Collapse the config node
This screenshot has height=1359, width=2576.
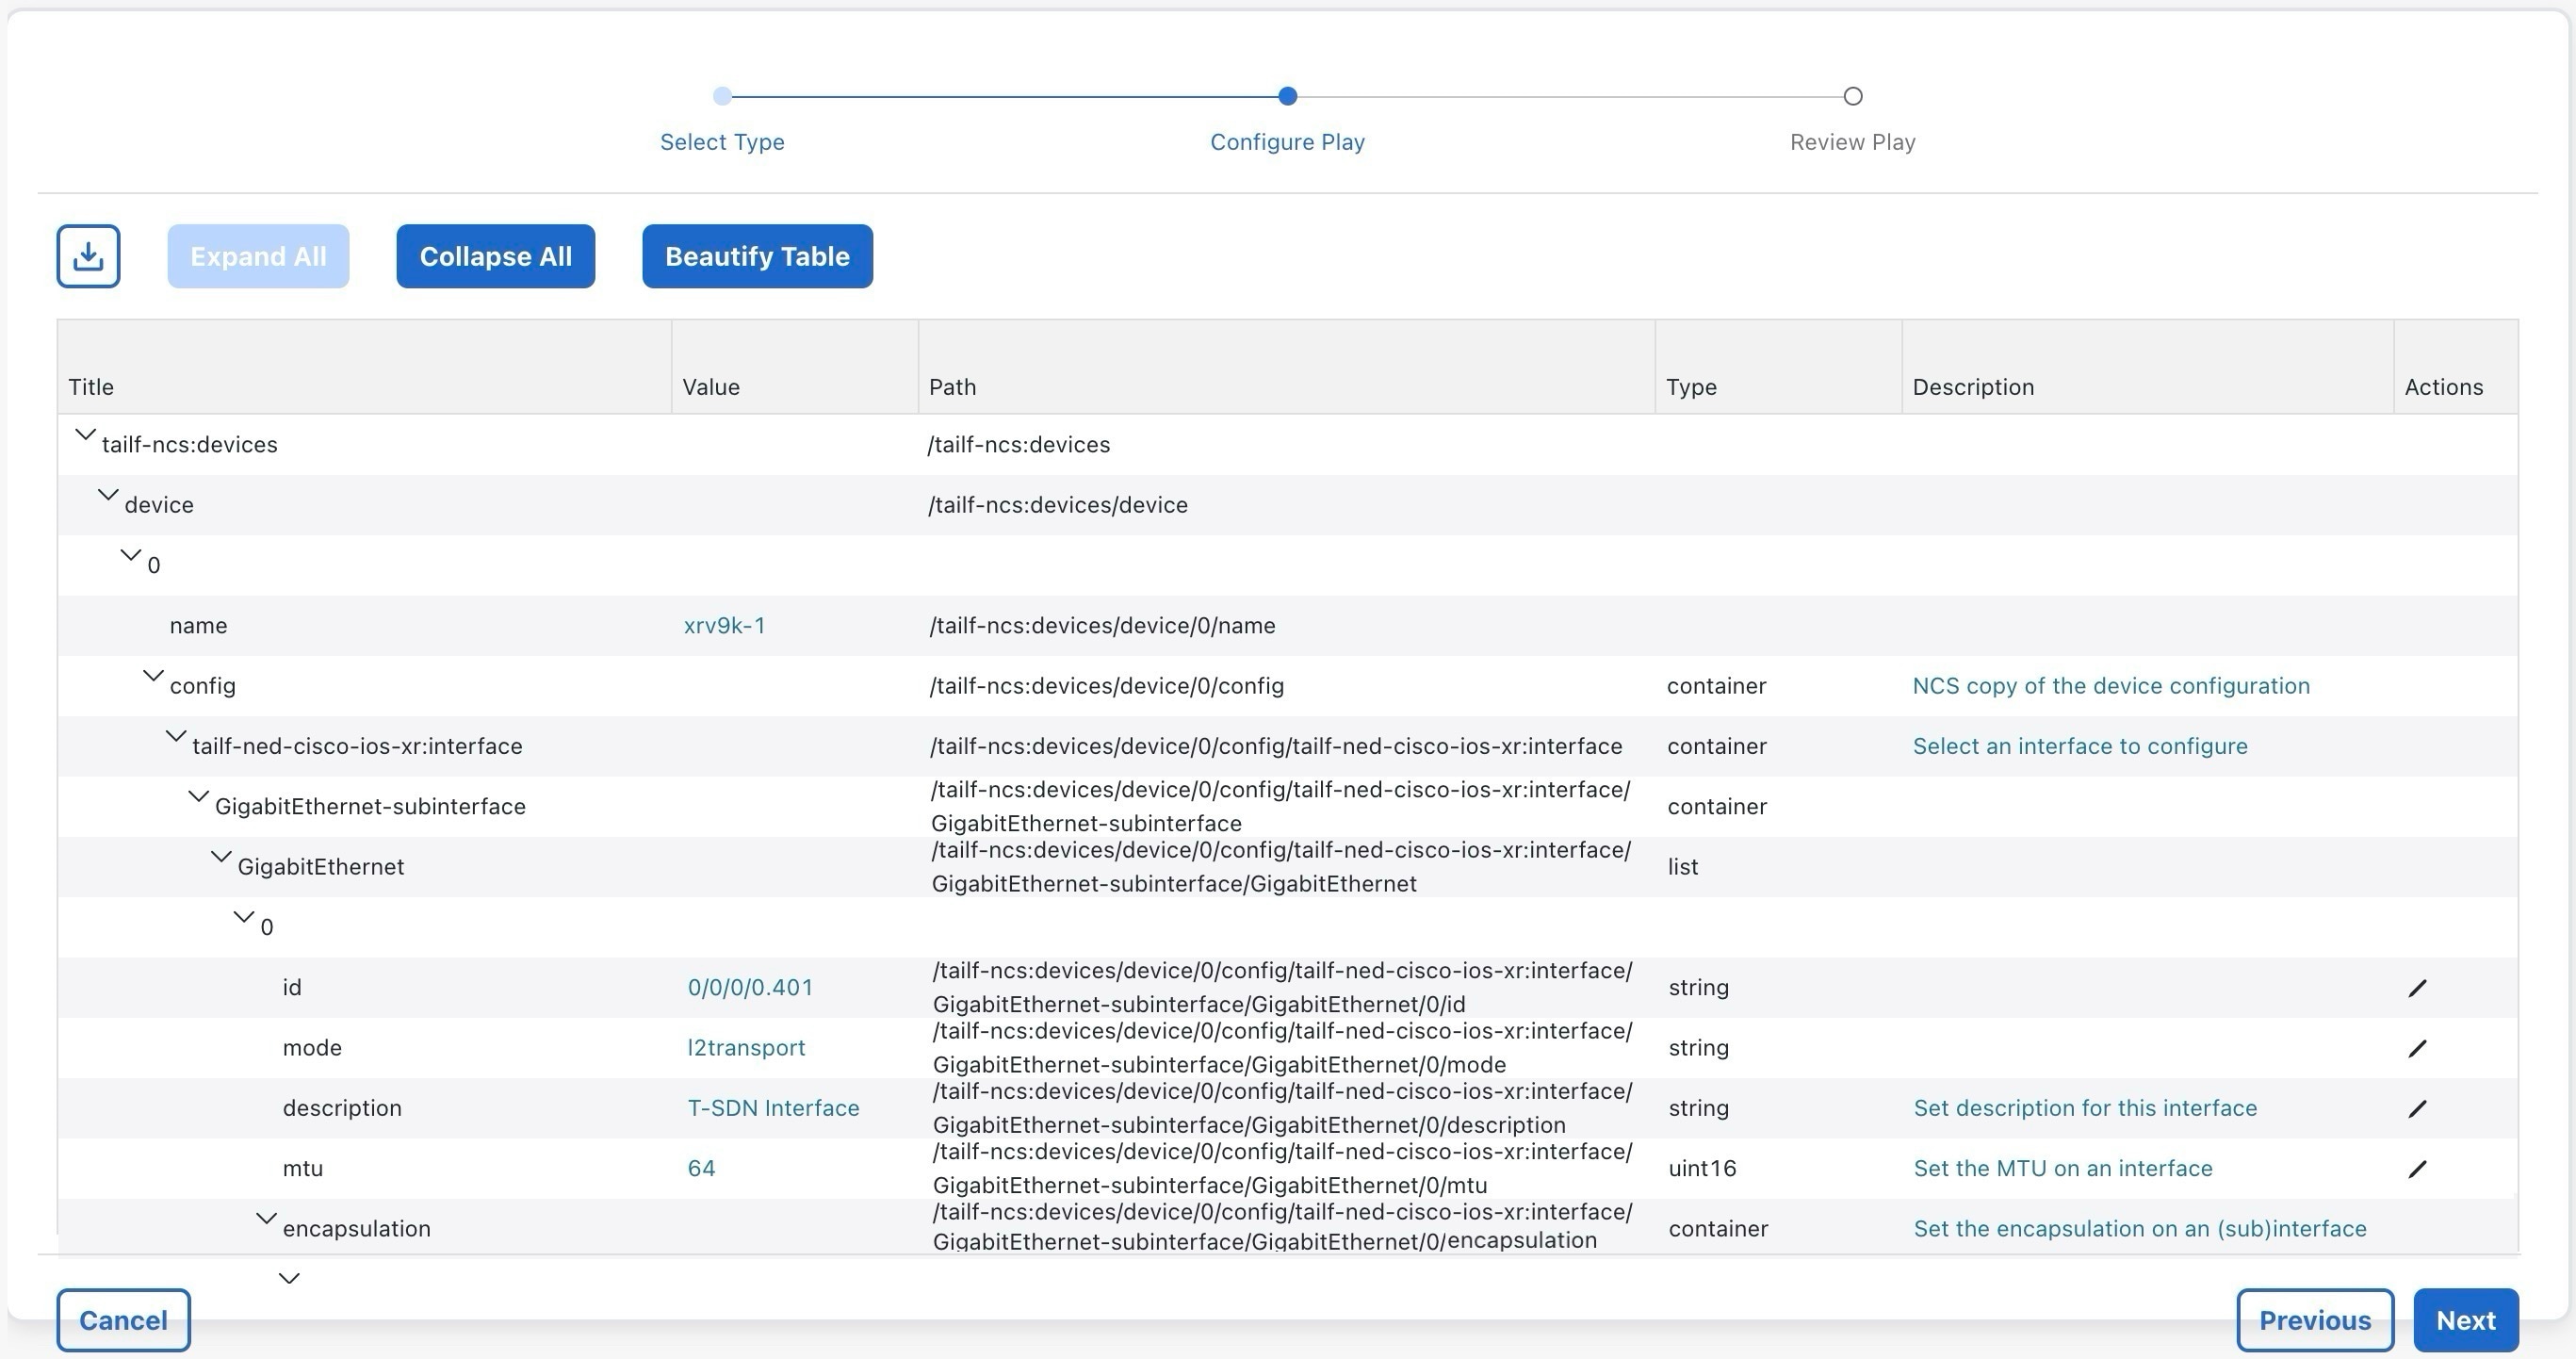coord(153,676)
